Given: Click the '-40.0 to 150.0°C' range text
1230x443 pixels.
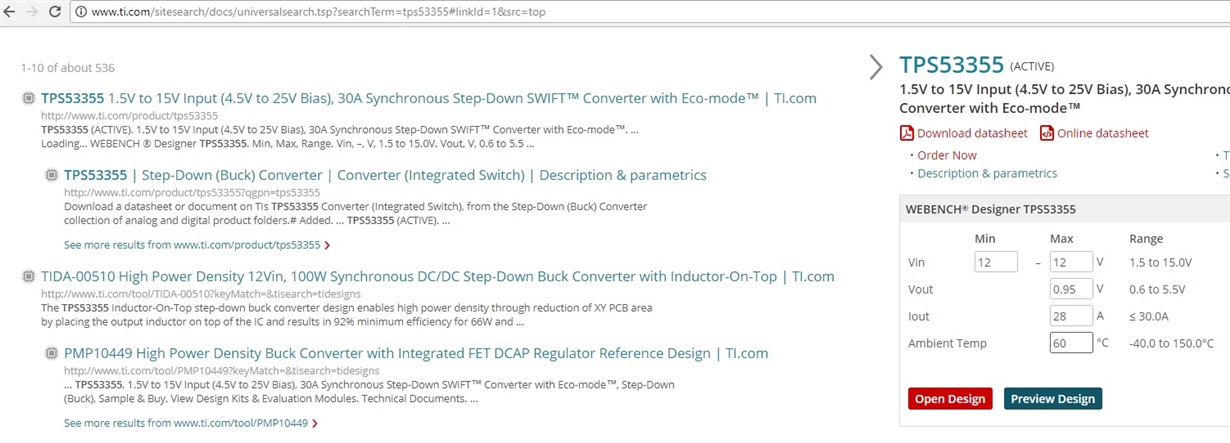Looking at the screenshot, I should pyautogui.click(x=1172, y=343).
